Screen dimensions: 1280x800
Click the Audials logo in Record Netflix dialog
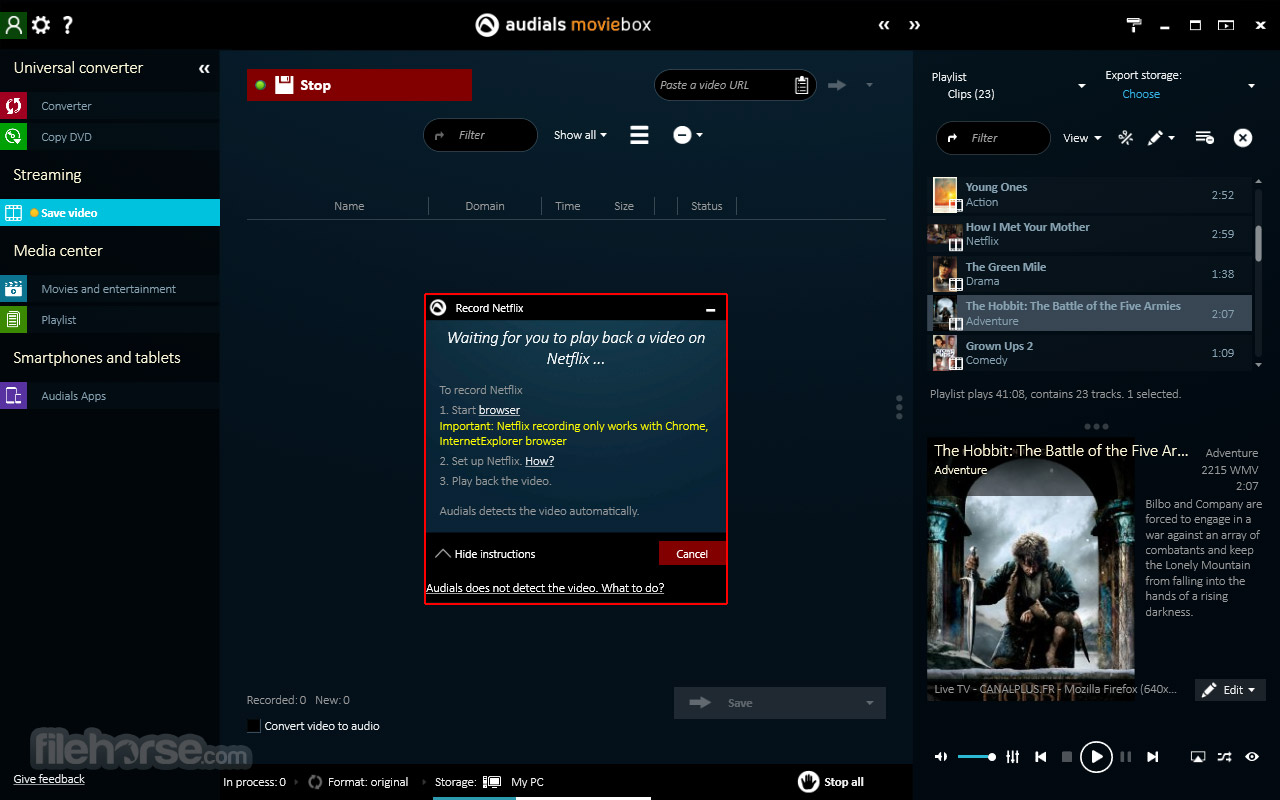point(438,308)
